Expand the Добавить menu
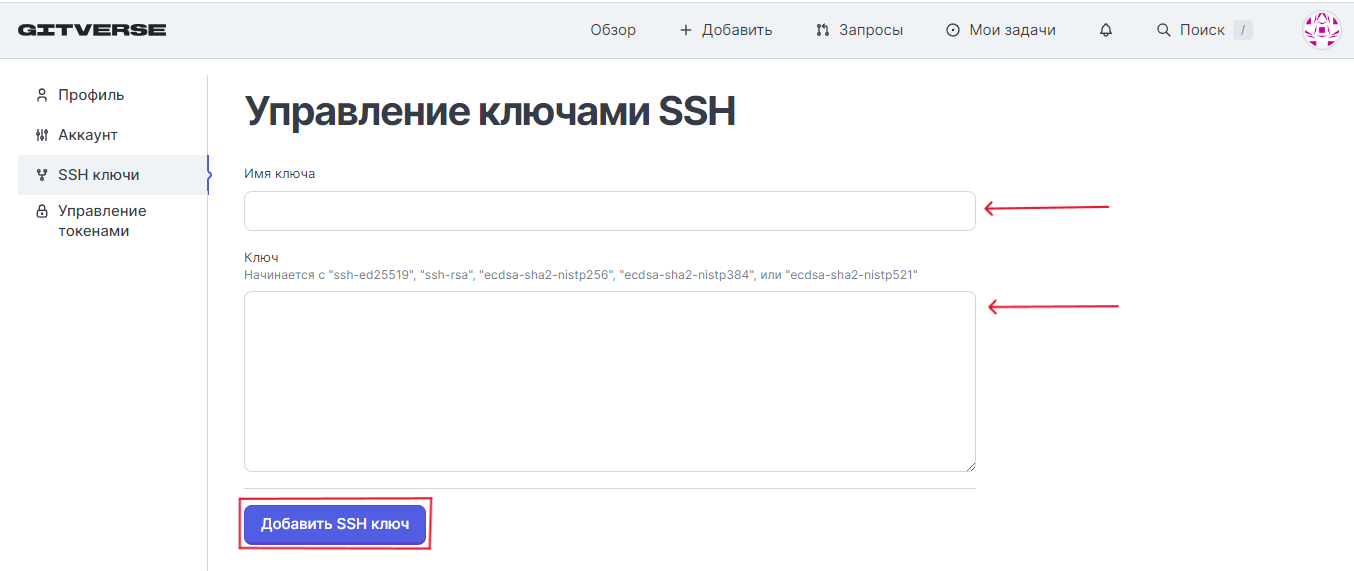 [x=737, y=30]
